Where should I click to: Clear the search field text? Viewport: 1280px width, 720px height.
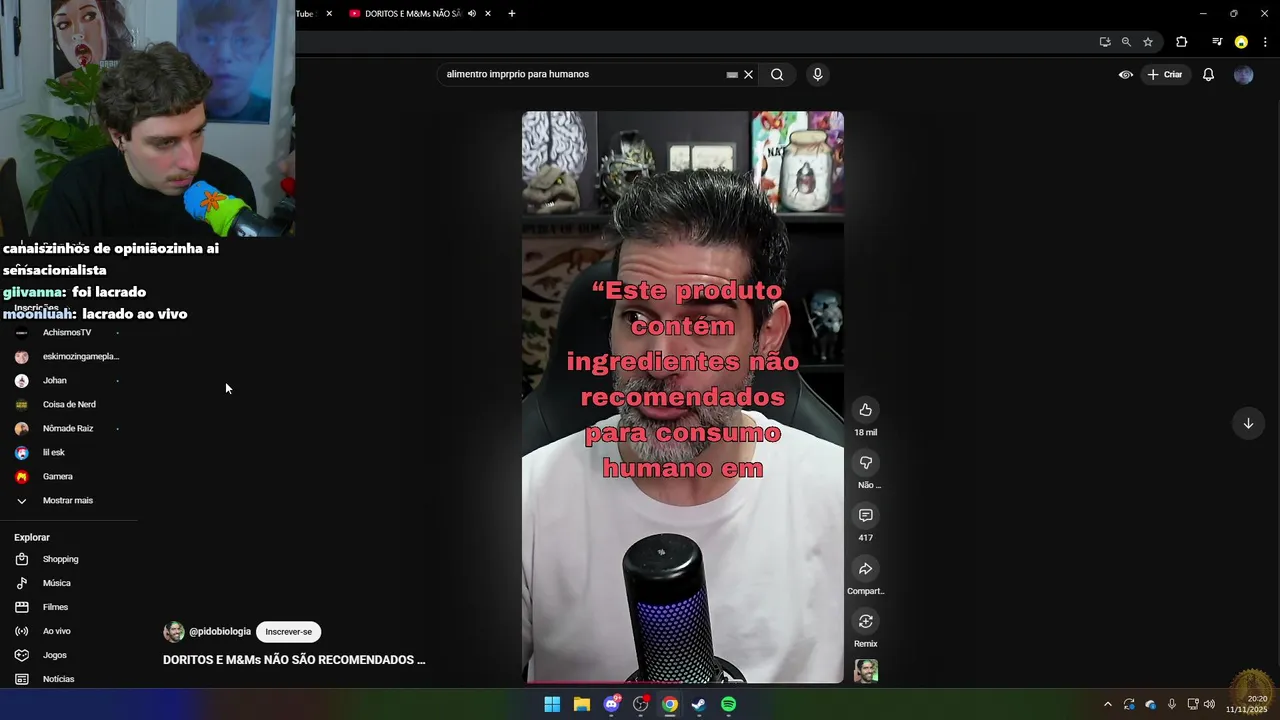(748, 74)
